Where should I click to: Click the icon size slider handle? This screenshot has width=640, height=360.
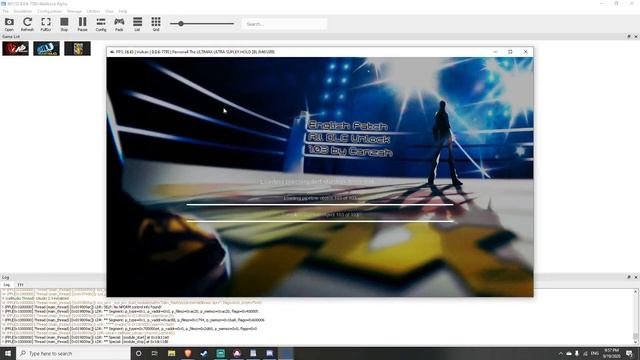point(180,24)
